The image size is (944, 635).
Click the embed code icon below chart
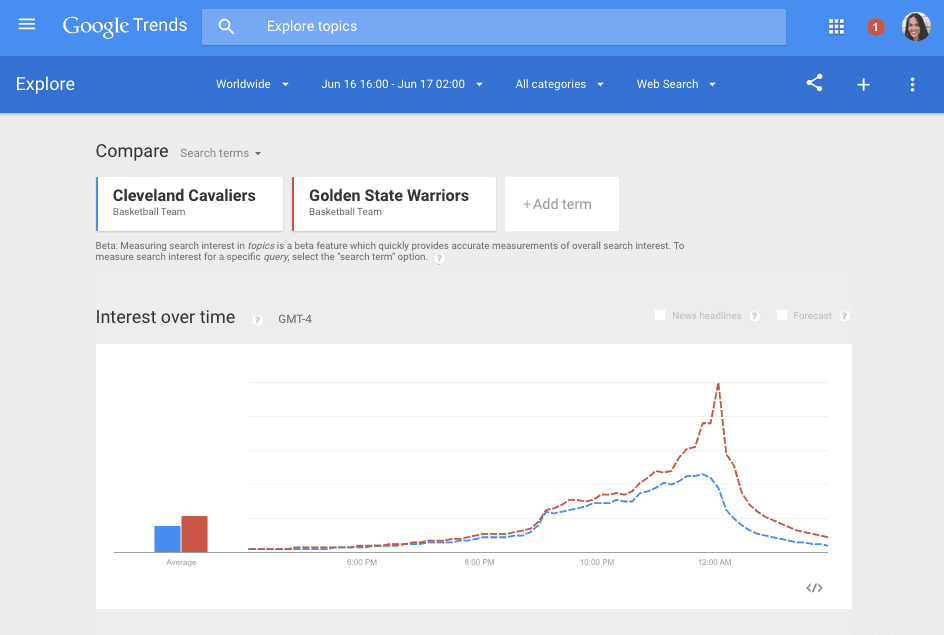814,588
